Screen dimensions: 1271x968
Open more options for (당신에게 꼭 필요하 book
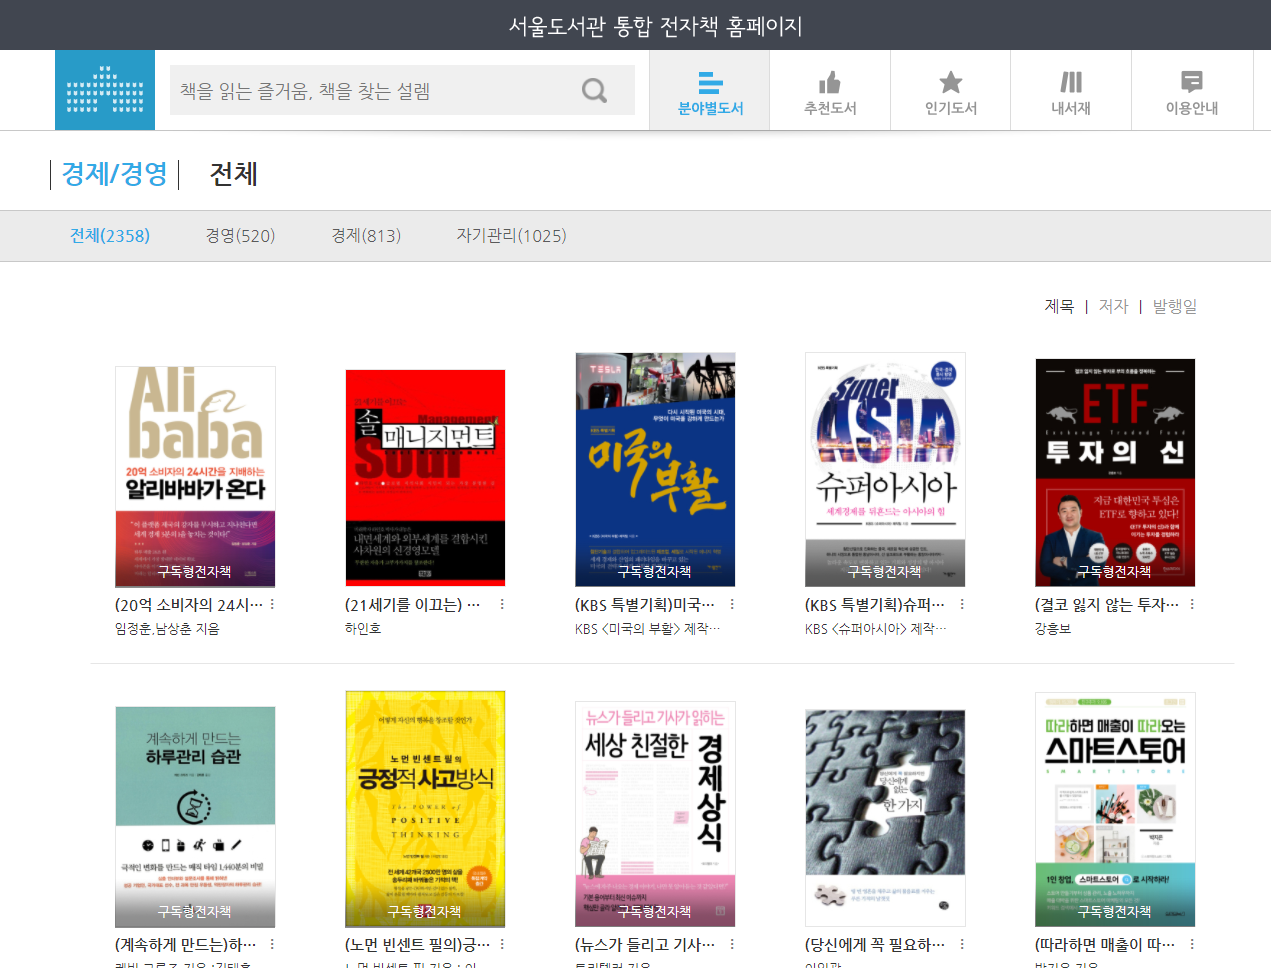[x=962, y=944]
